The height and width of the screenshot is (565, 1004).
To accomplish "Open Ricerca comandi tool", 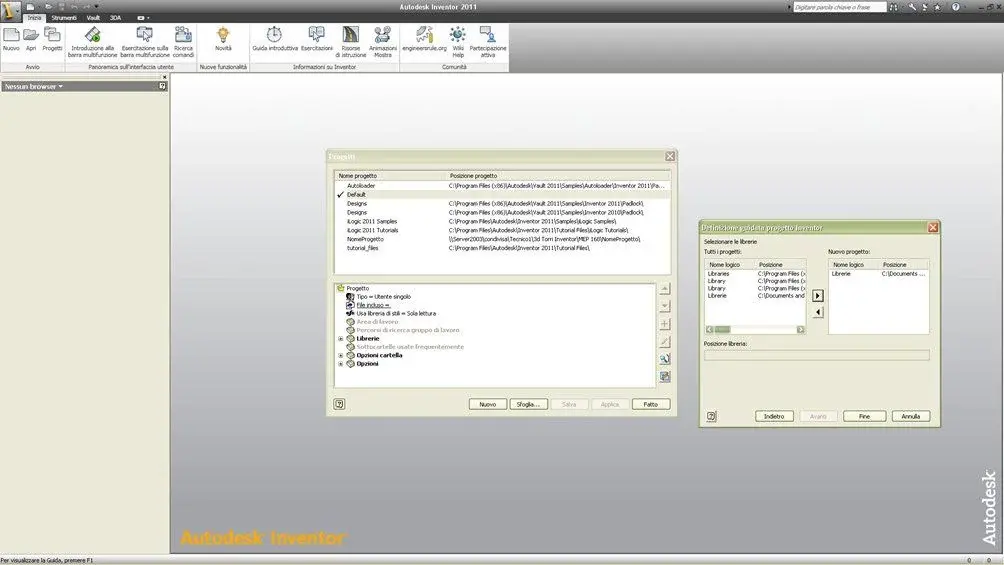I will [x=183, y=42].
